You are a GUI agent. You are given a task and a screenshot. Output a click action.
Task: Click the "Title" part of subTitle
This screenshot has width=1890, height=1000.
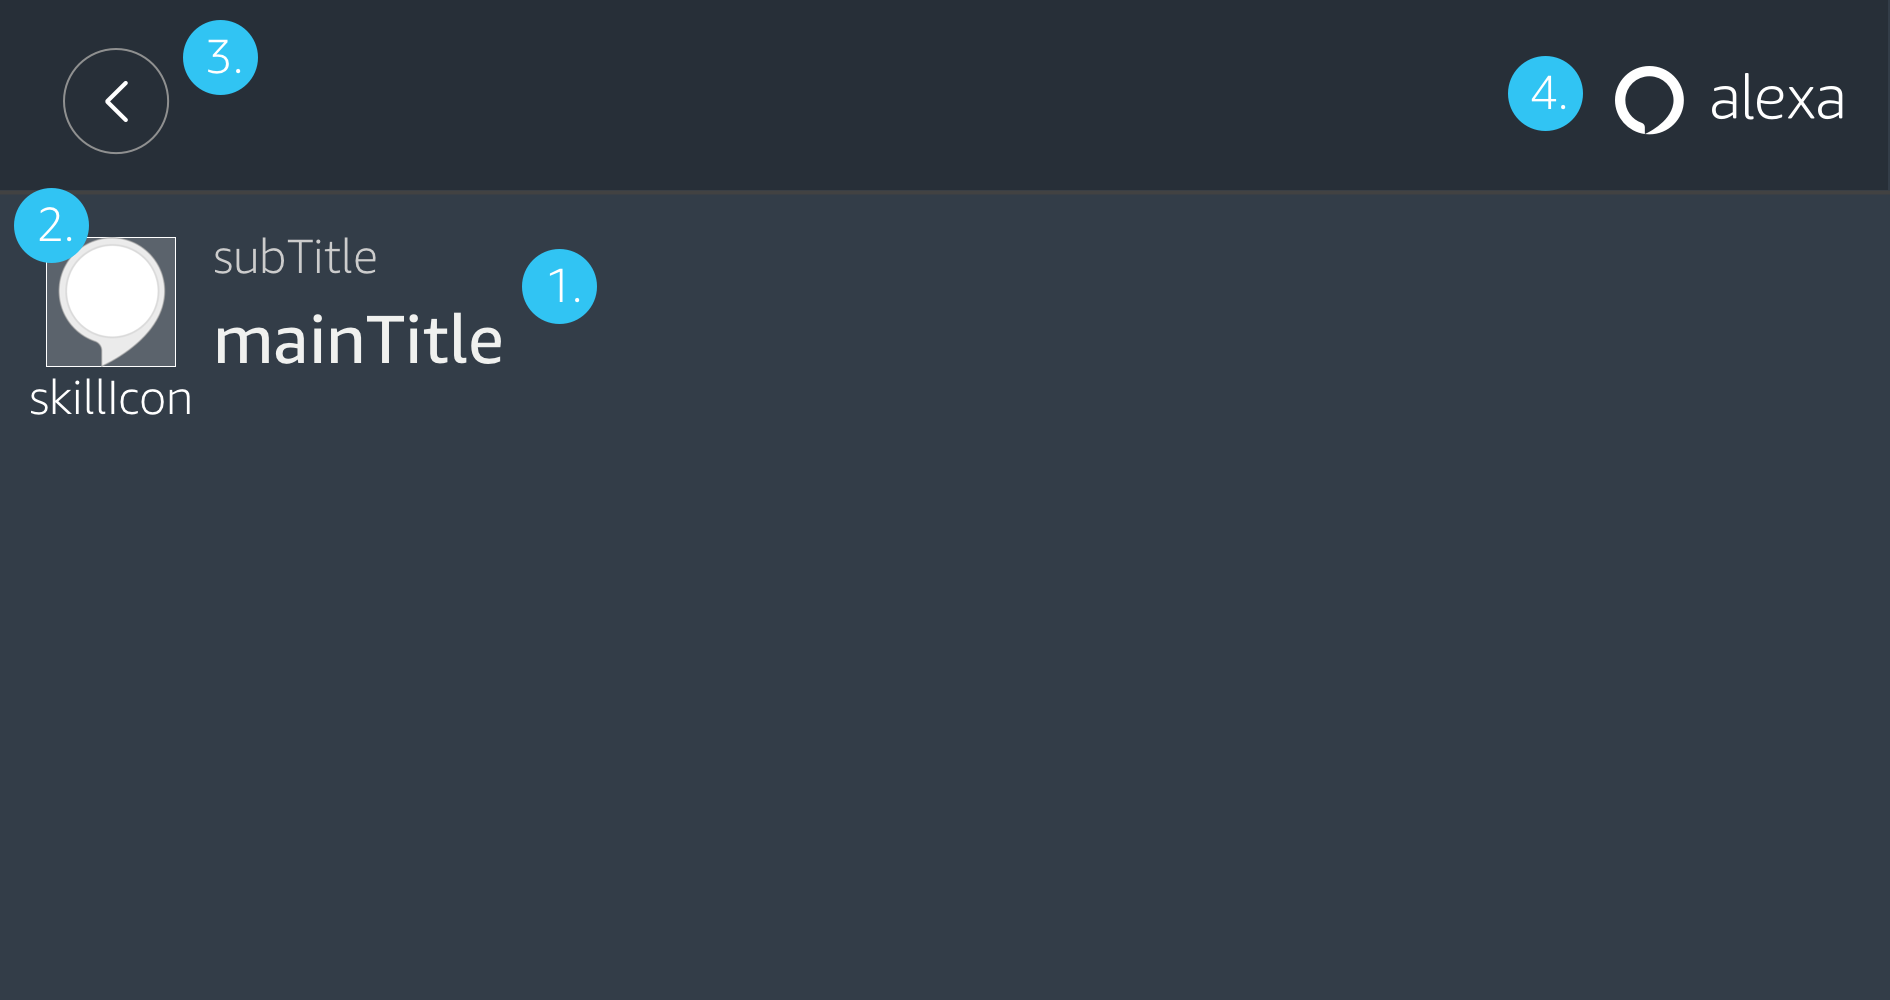coord(332,258)
